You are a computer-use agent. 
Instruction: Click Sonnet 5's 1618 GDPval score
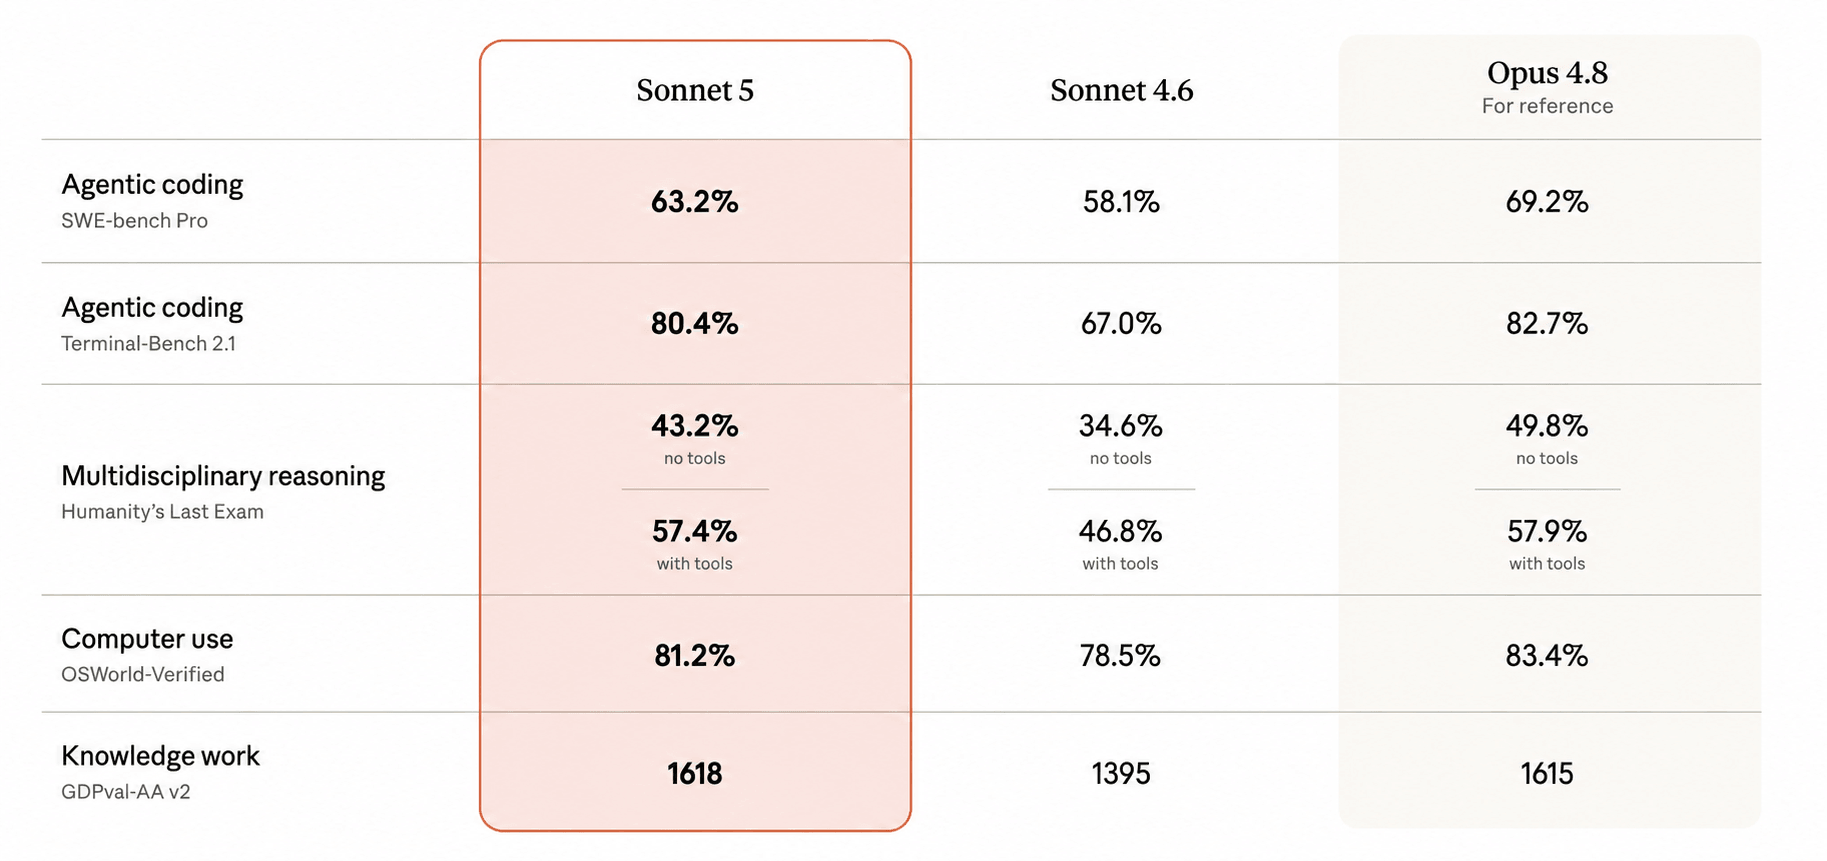click(695, 774)
